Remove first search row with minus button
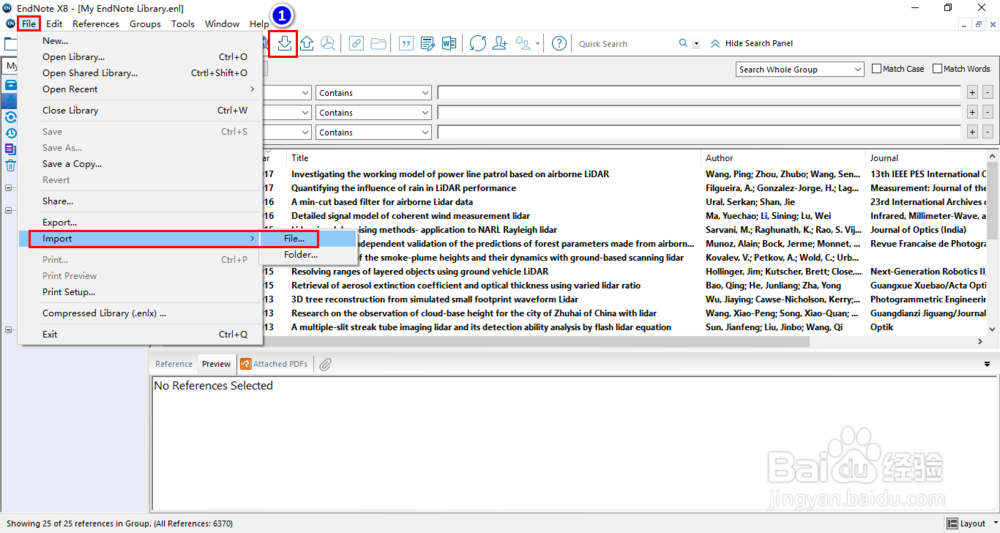The image size is (1000, 533). (x=987, y=93)
